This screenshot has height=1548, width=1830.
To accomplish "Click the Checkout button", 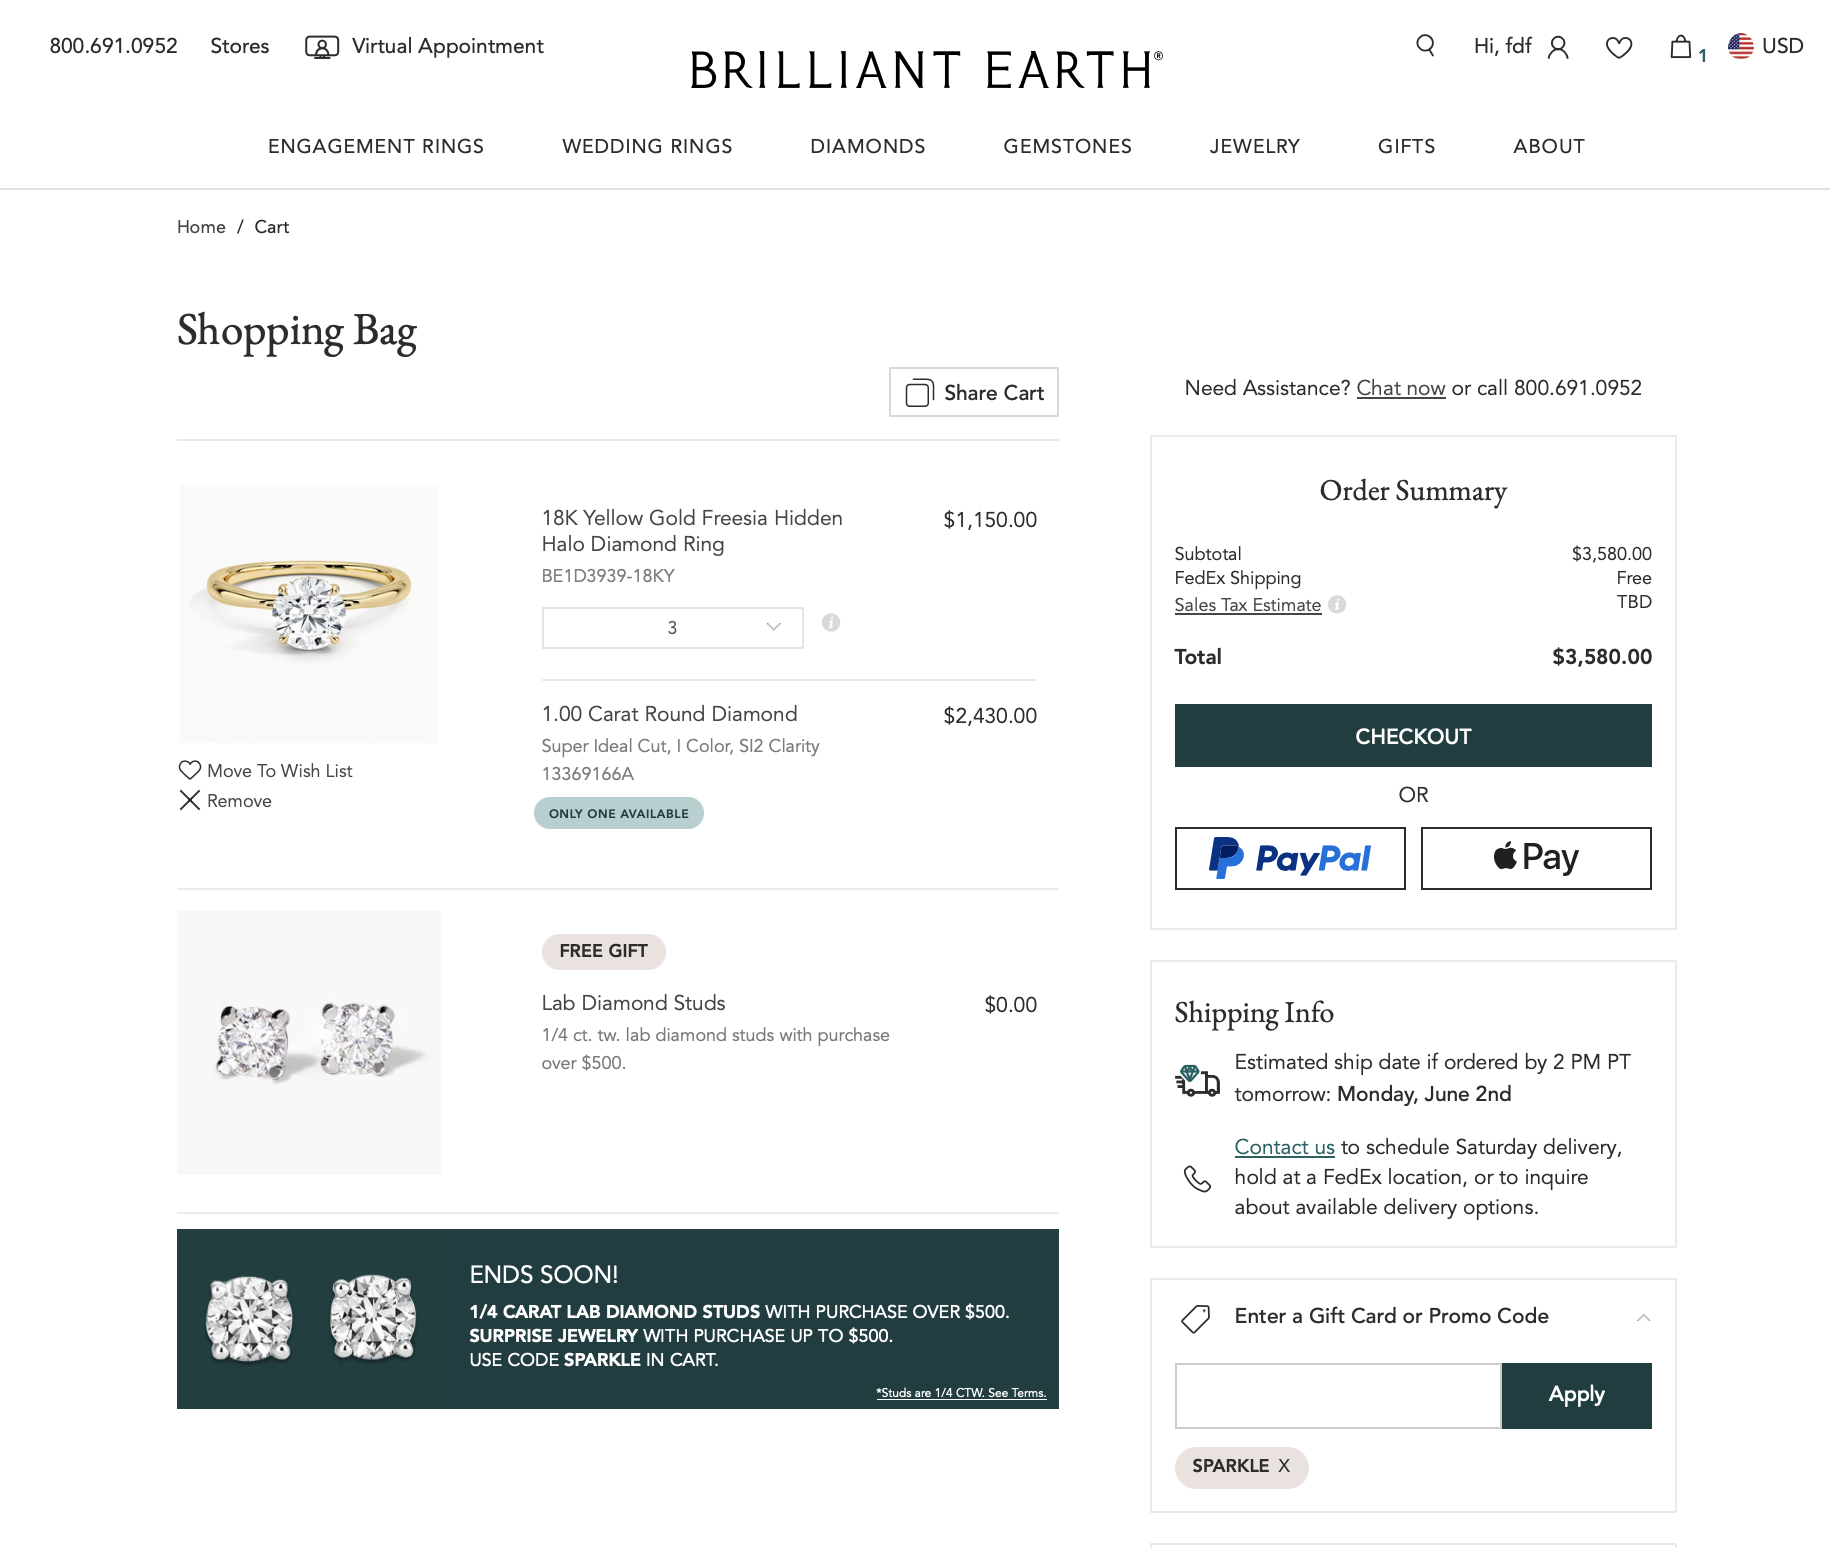I will [x=1412, y=736].
